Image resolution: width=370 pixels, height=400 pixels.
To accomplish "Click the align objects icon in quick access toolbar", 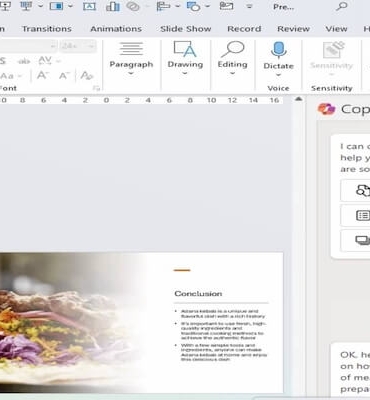I will [x=163, y=6].
